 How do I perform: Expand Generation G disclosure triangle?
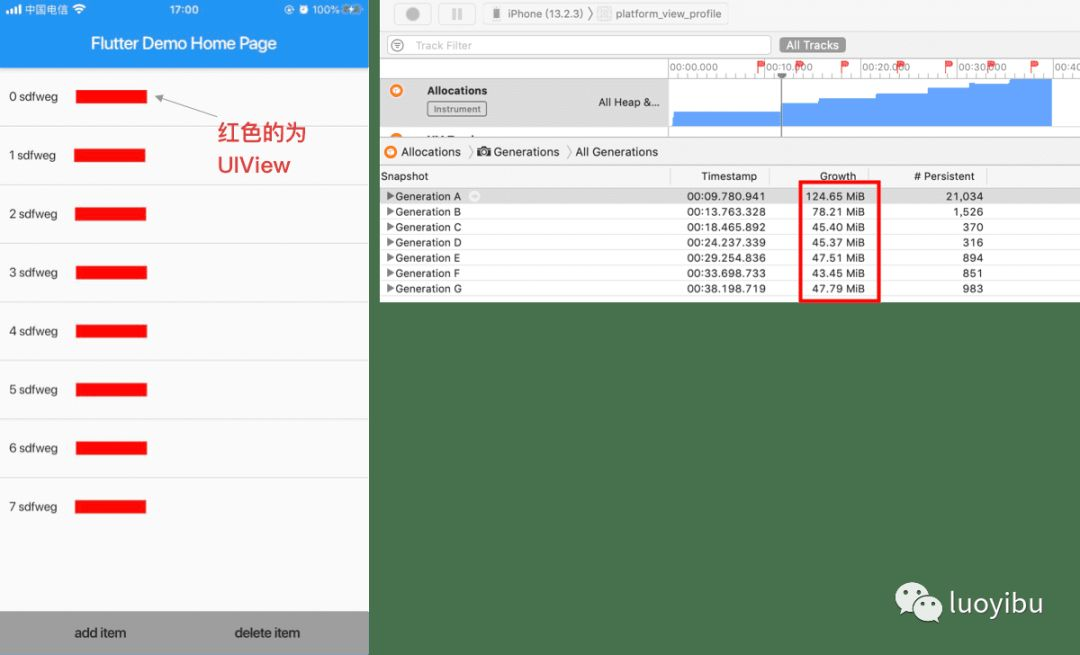[x=391, y=289]
